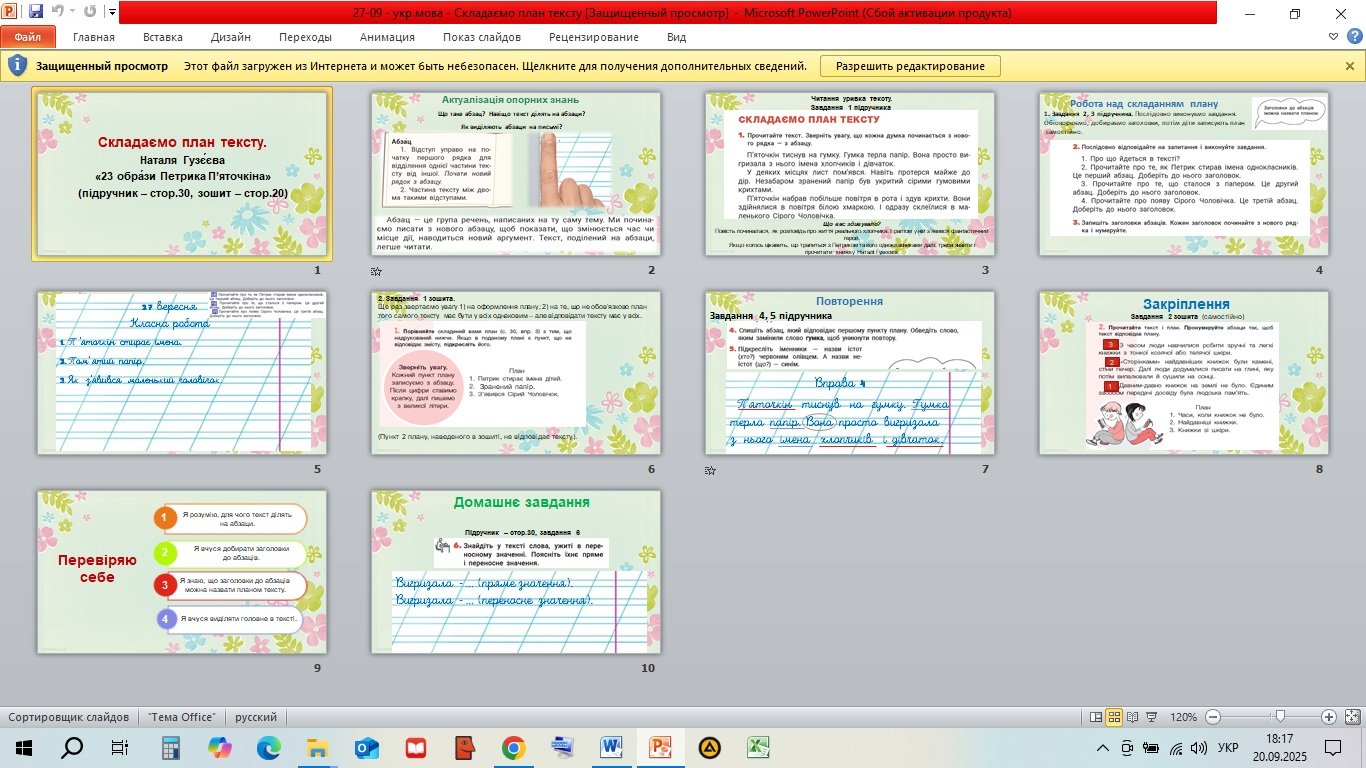
Task: Start slideshow from status bar icon
Action: [1150, 717]
